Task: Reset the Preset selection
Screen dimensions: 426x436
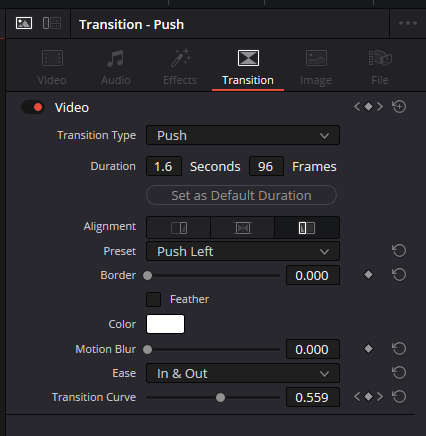Action: pos(399,251)
